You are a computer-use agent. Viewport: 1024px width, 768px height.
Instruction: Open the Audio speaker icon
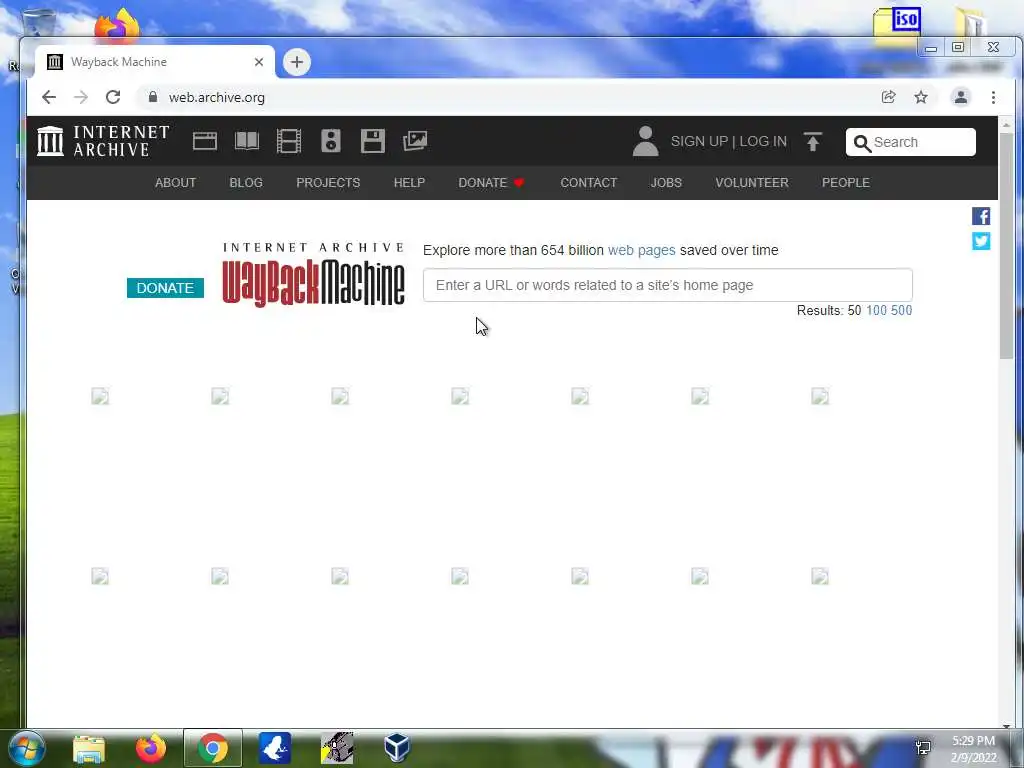(331, 141)
